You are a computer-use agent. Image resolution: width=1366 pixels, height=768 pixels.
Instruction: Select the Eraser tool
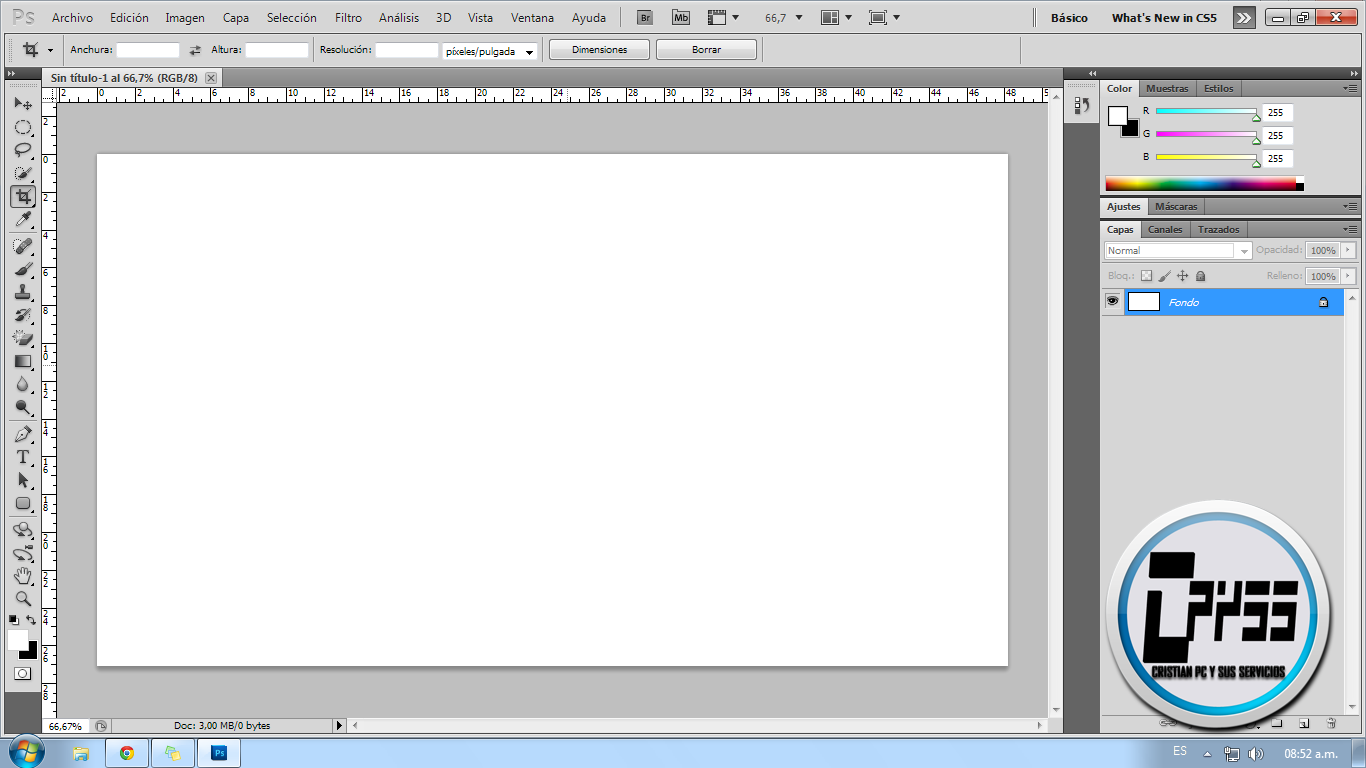(22, 338)
